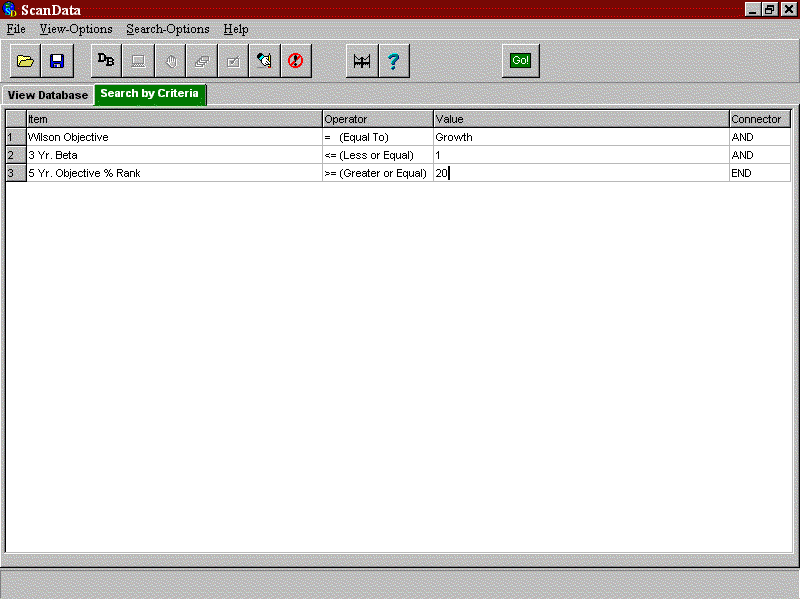Click the END connector cell in row 3
The height and width of the screenshot is (600, 800).
[x=759, y=173]
